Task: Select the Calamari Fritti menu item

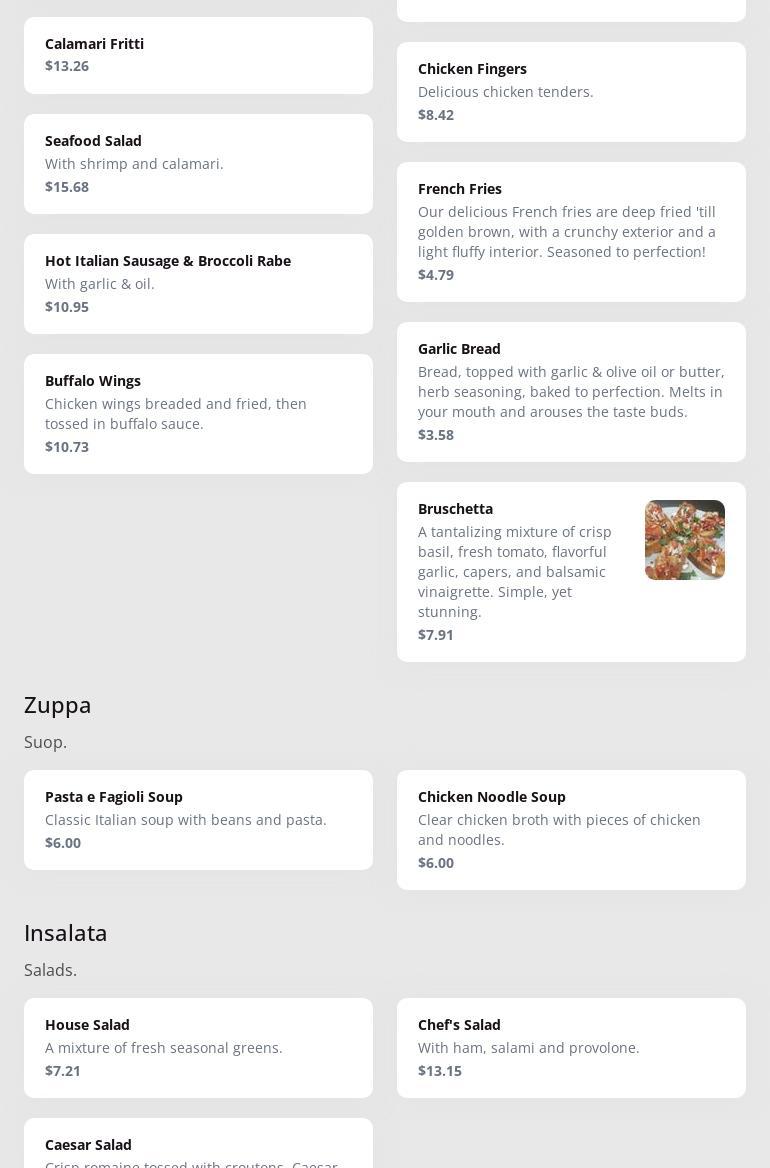Action: click(x=198, y=55)
